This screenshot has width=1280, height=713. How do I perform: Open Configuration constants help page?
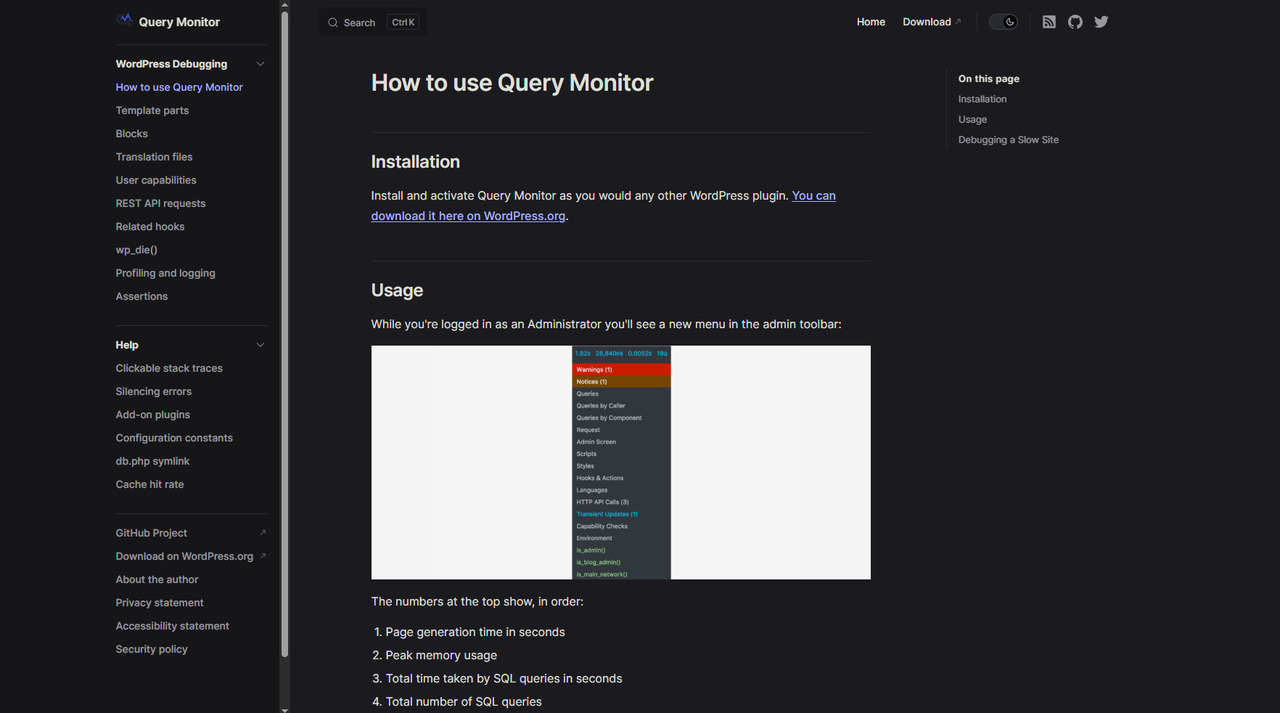(174, 438)
